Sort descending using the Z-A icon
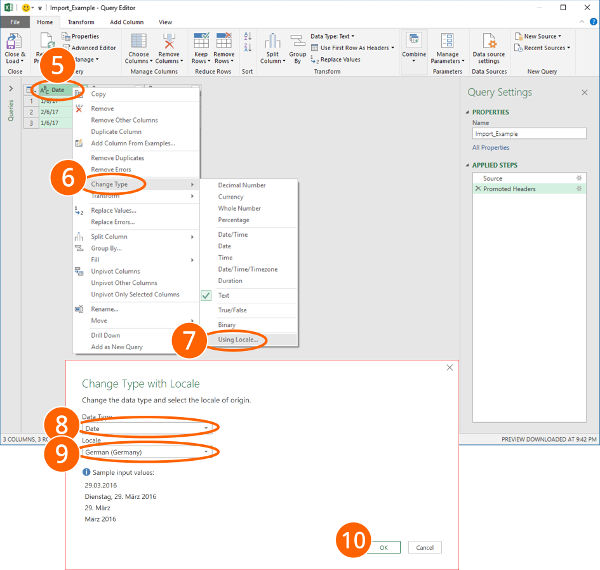 tap(248, 47)
